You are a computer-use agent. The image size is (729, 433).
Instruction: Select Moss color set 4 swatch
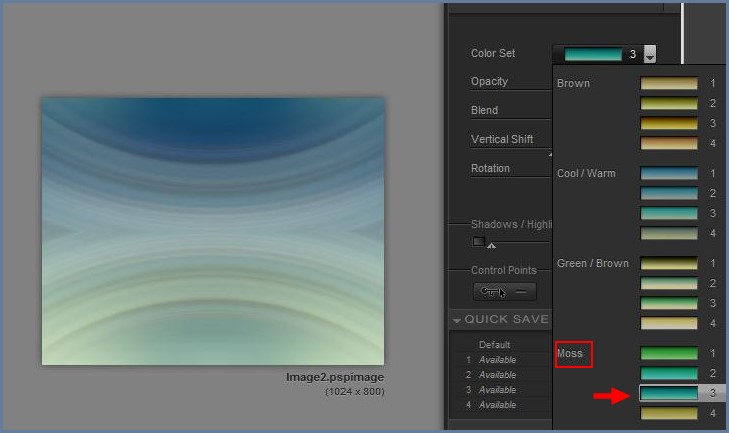[669, 413]
